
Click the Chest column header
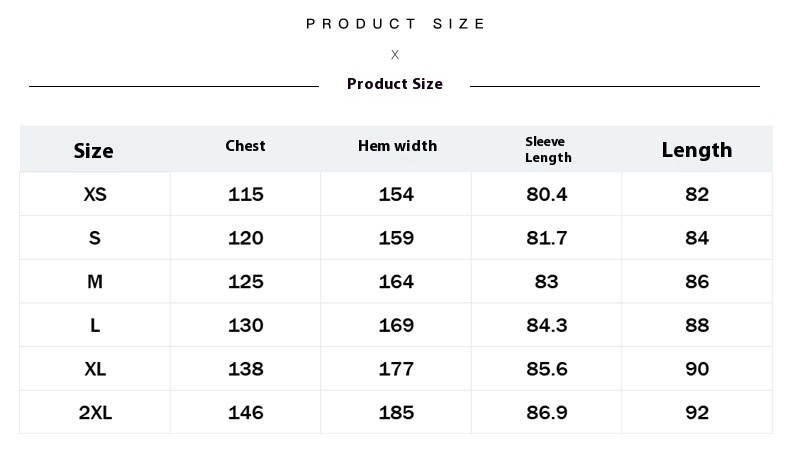245,146
